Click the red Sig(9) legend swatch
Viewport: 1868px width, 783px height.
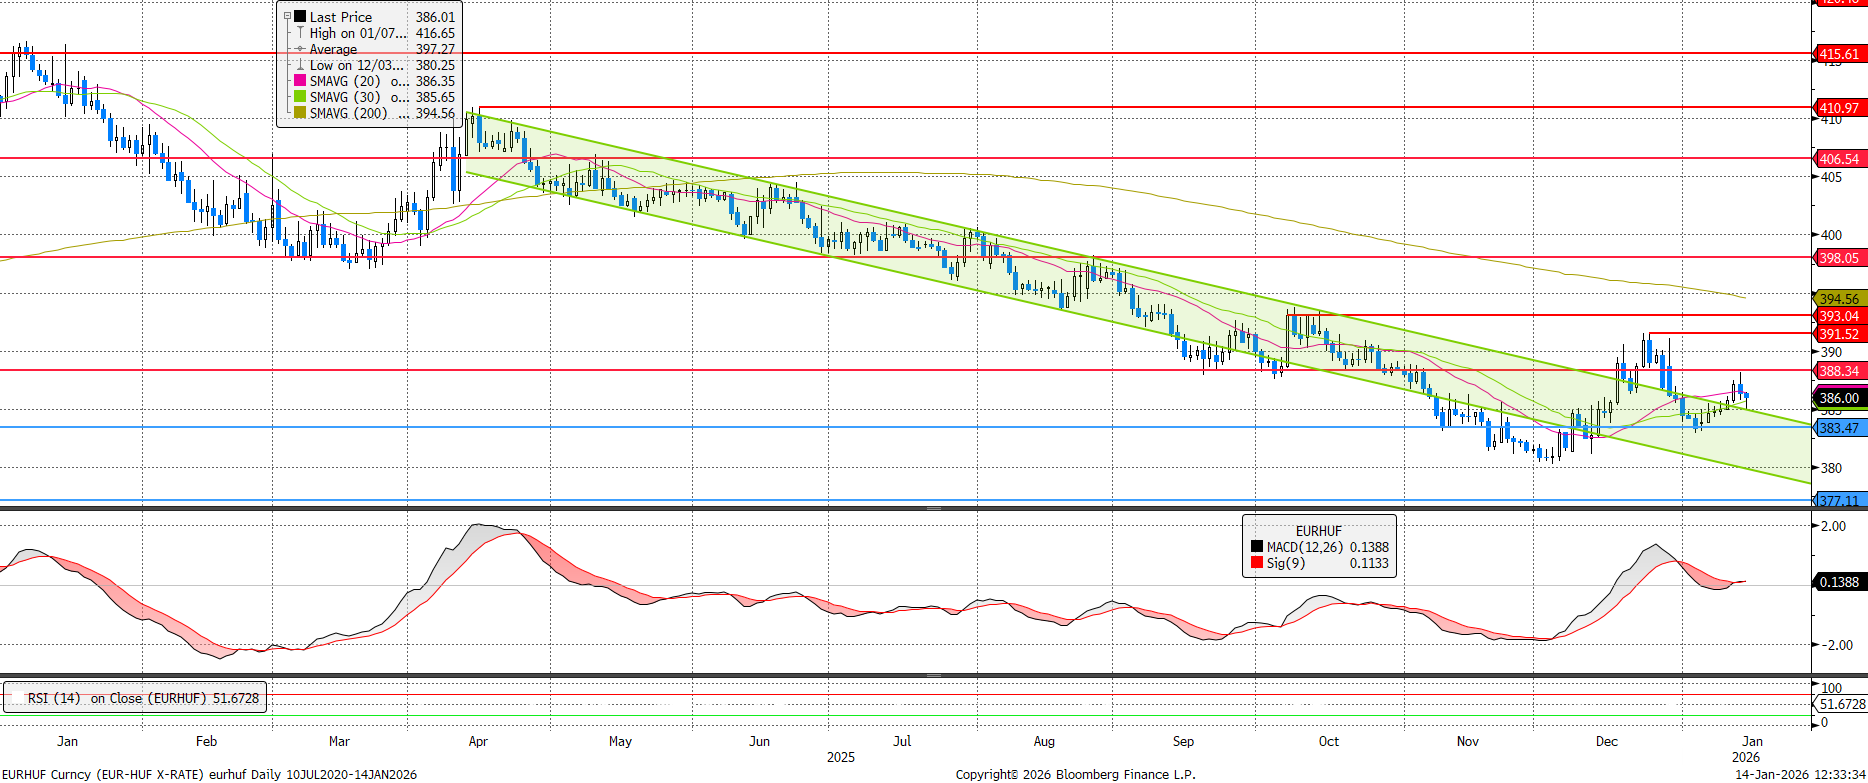pyautogui.click(x=1257, y=563)
